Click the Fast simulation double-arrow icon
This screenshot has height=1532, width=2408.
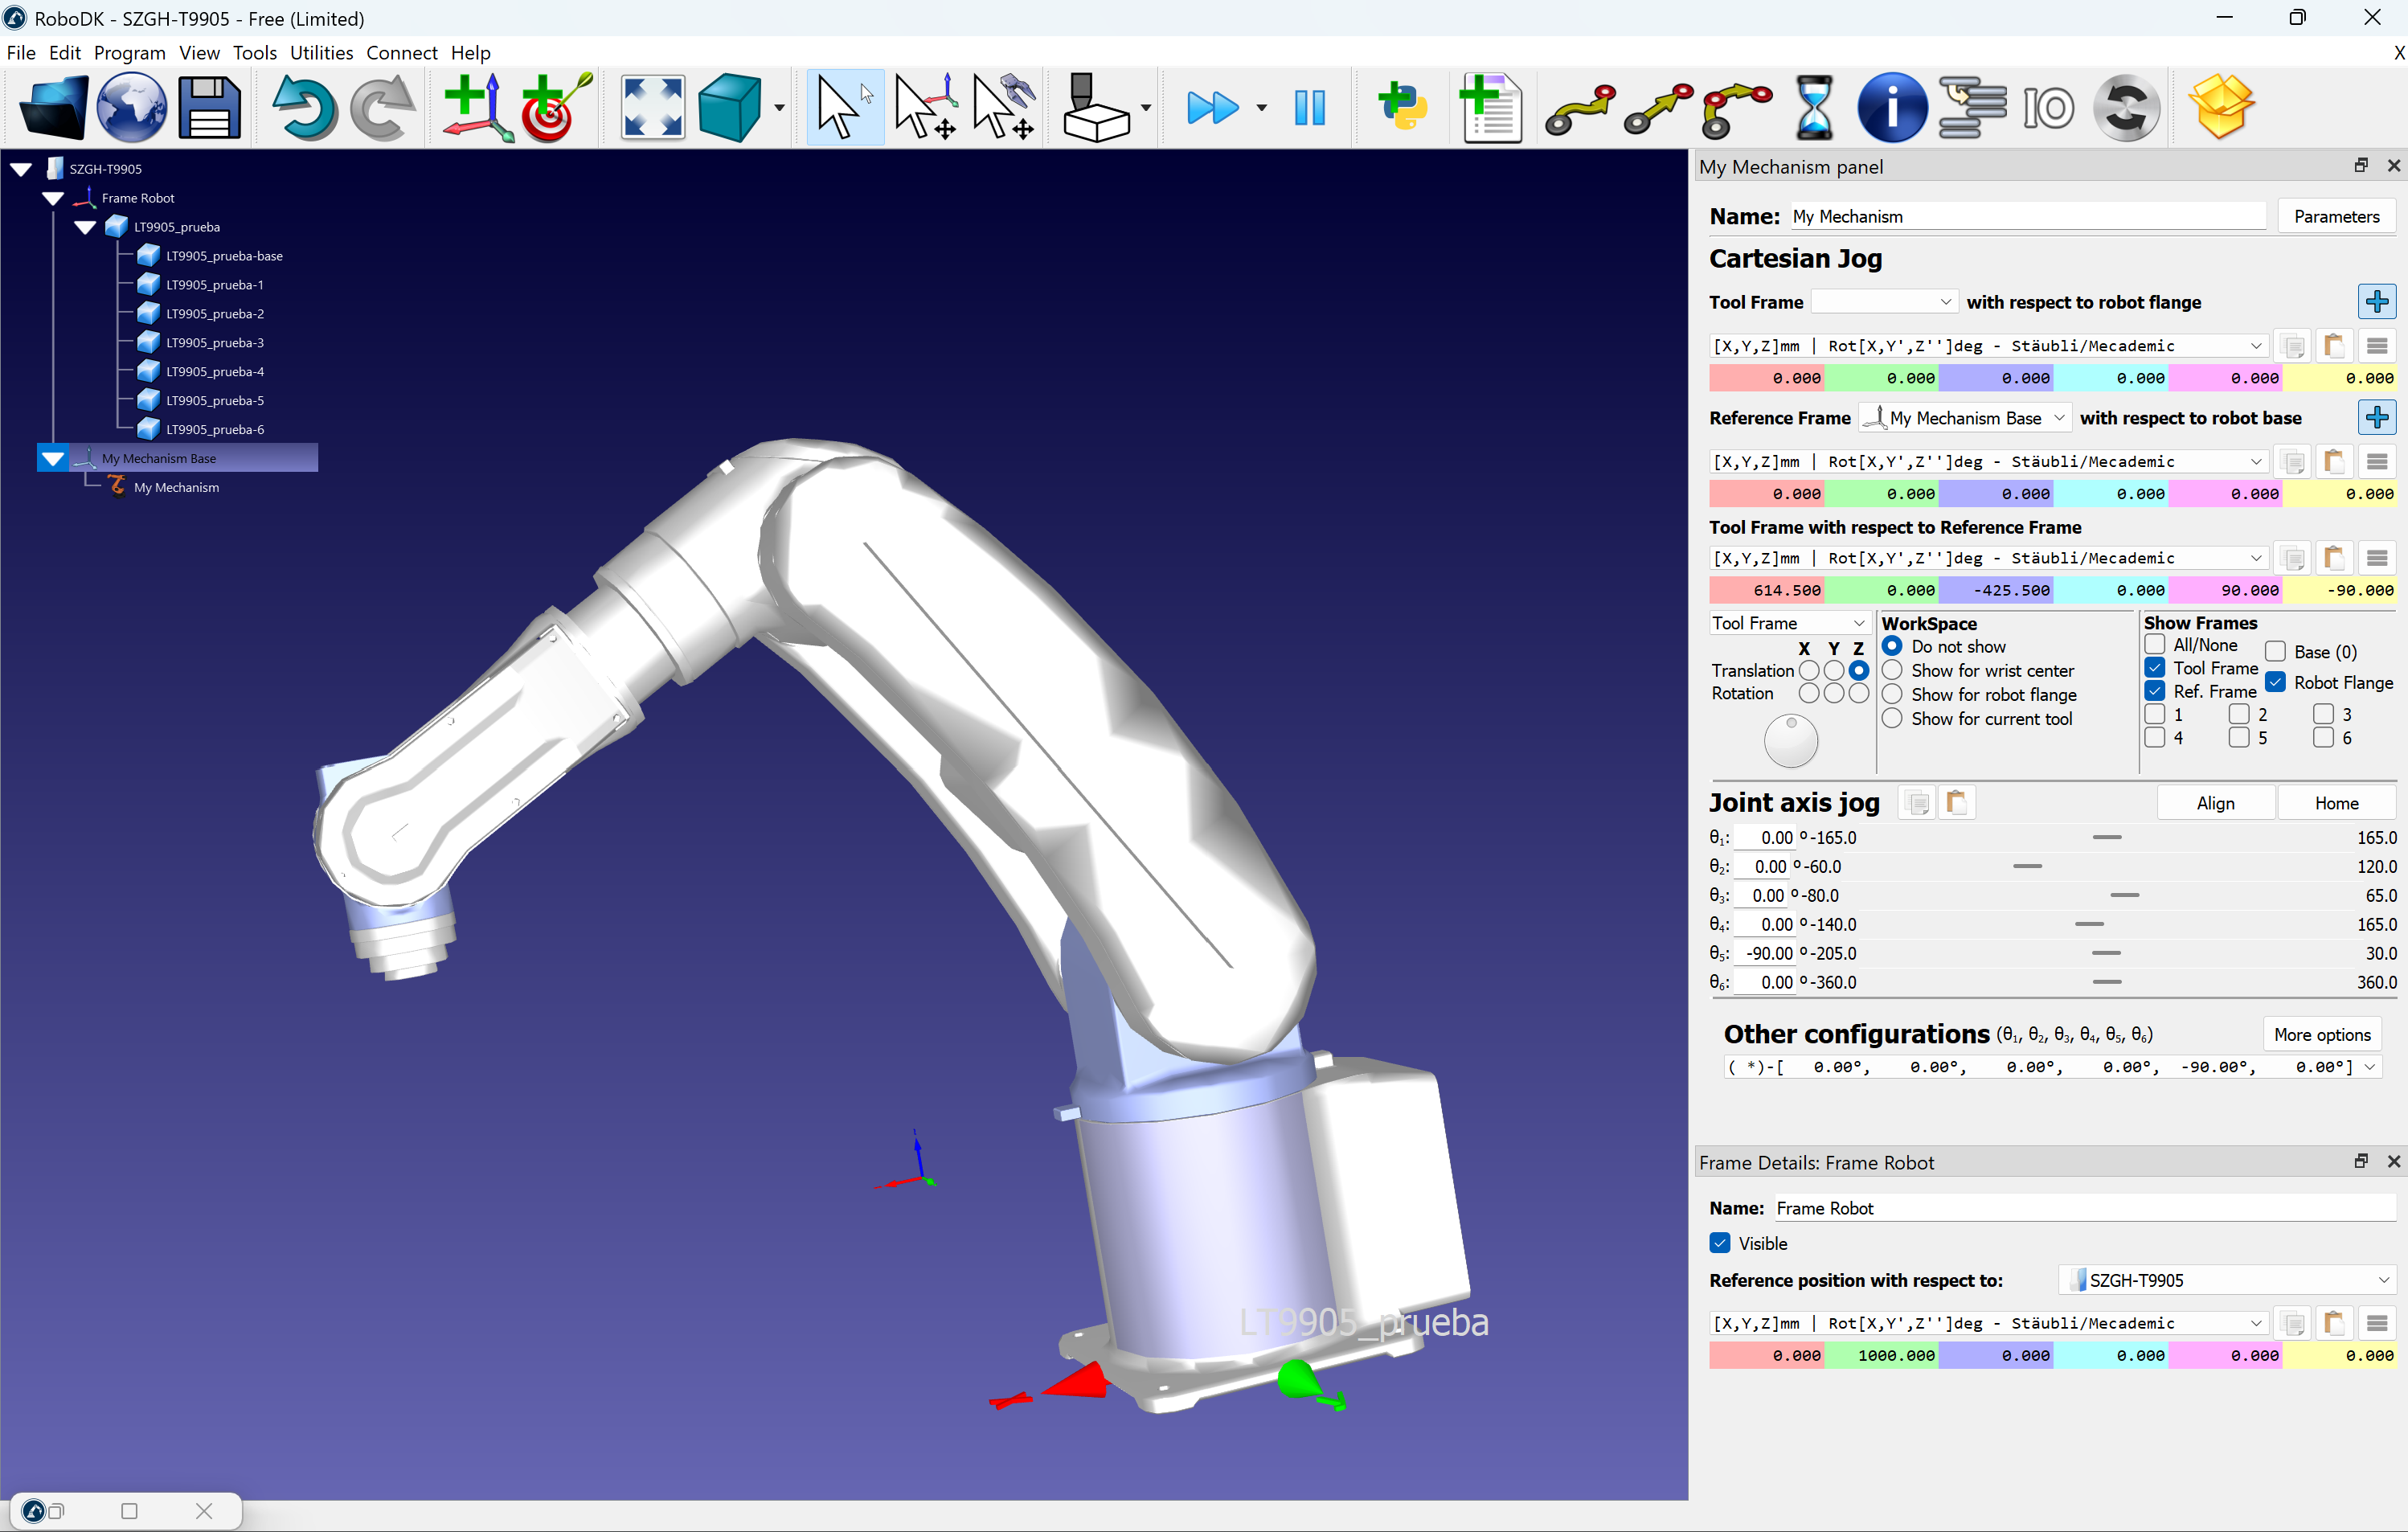coord(1212,107)
